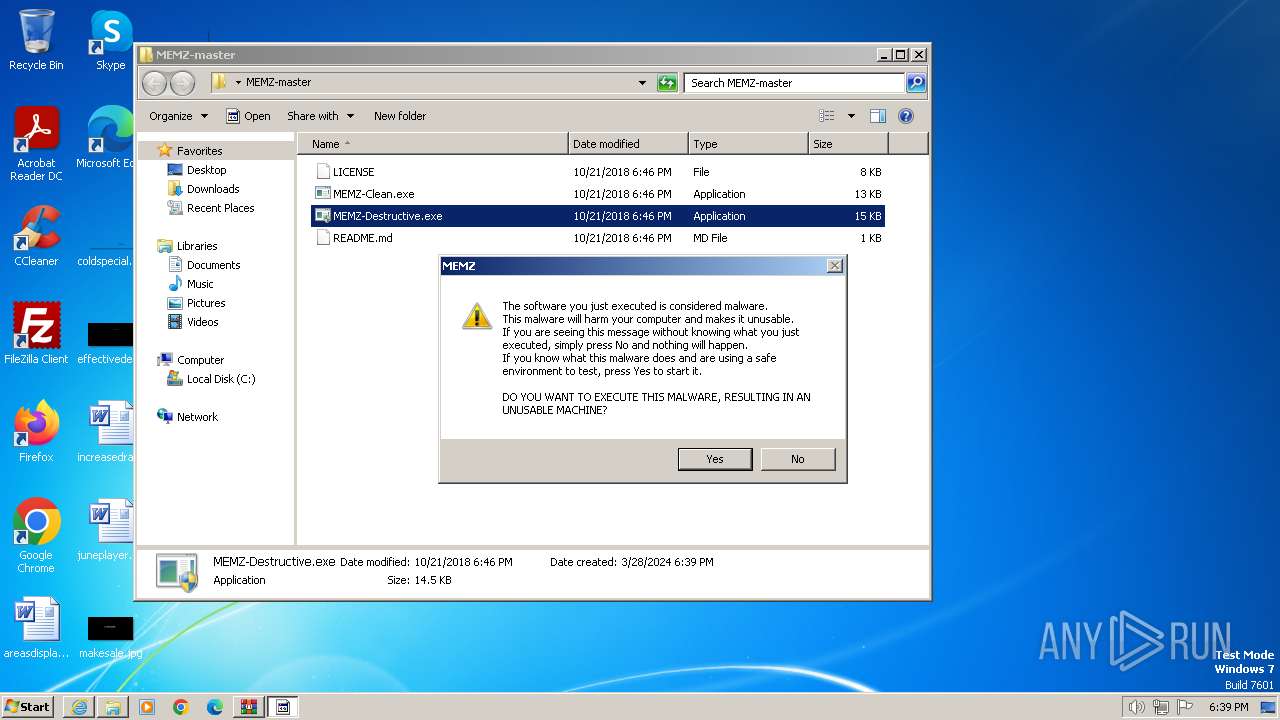Launch CCleaner from the desktop
The width and height of the screenshot is (1280, 720).
pos(36,236)
